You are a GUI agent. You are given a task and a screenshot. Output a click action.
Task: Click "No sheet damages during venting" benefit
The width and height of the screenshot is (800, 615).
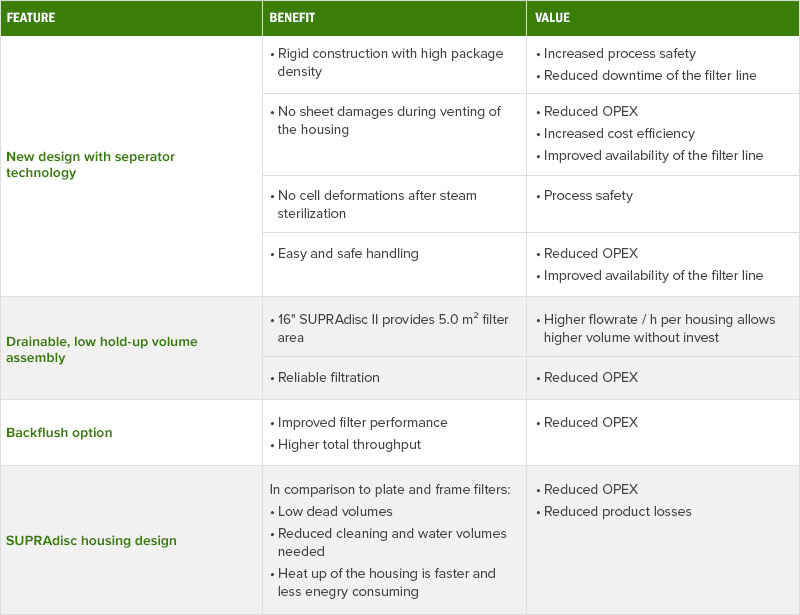(389, 120)
